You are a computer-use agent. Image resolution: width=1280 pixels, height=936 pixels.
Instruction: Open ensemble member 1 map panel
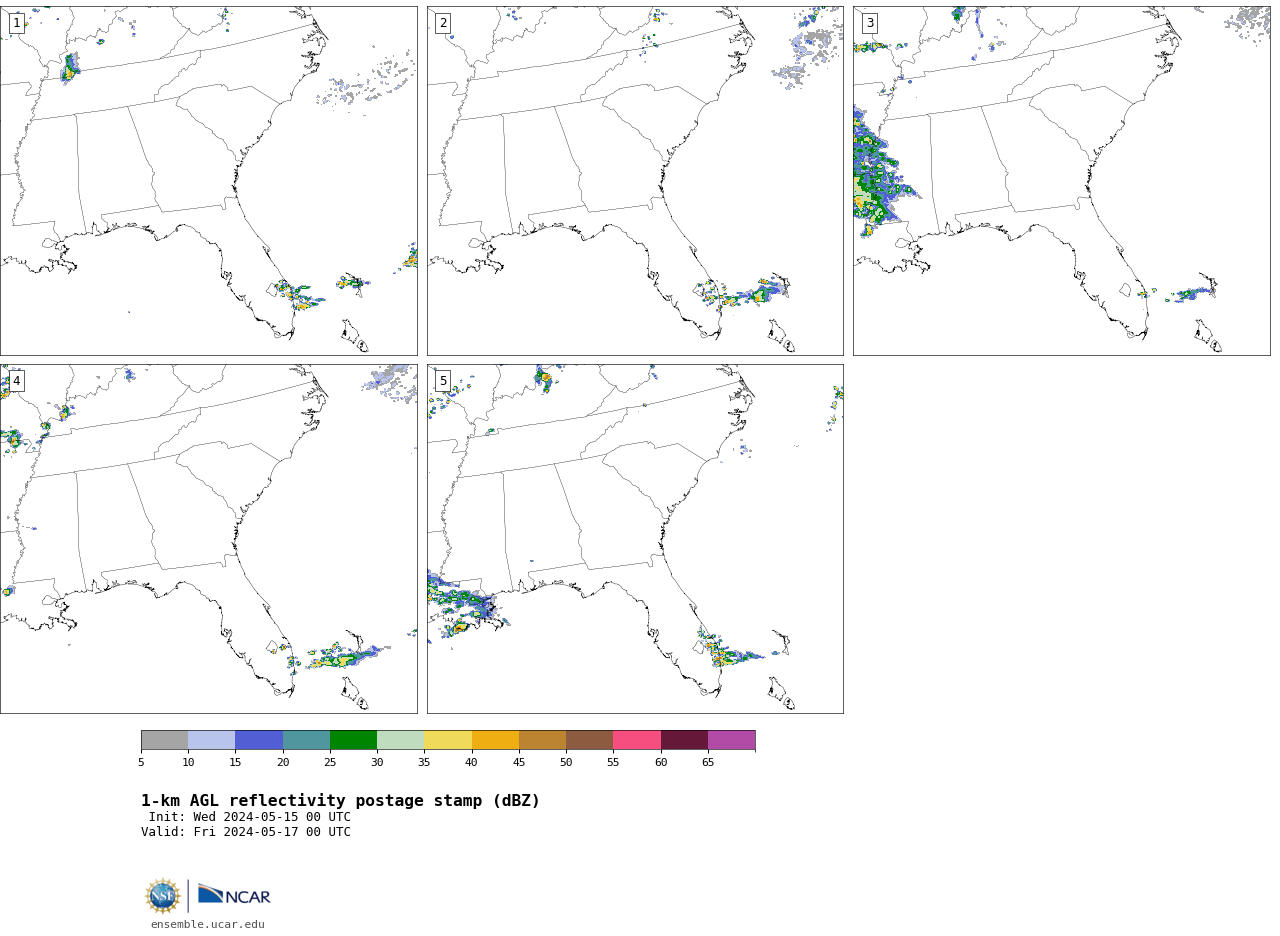pyautogui.click(x=208, y=181)
